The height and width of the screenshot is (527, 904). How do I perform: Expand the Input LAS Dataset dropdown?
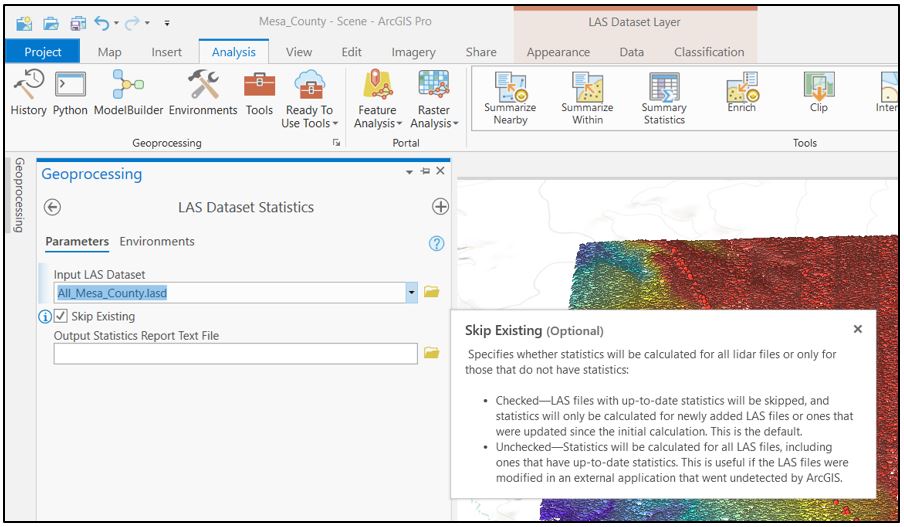(412, 293)
